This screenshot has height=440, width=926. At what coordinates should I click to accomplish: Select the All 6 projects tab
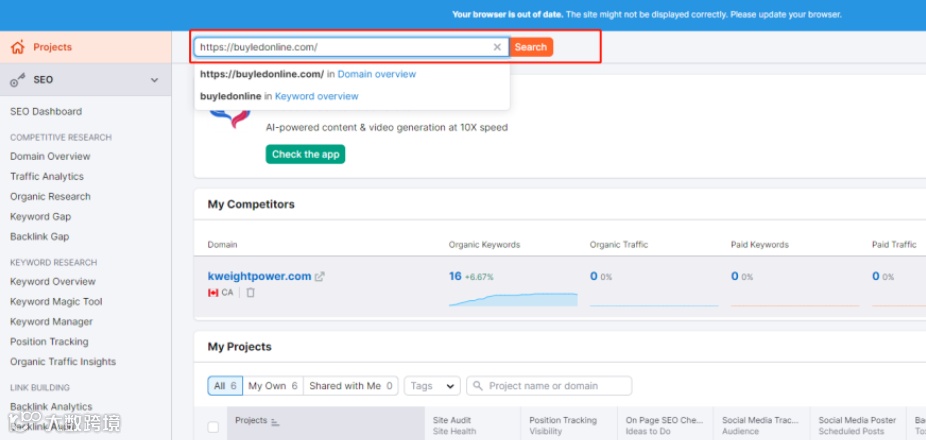tap(225, 386)
